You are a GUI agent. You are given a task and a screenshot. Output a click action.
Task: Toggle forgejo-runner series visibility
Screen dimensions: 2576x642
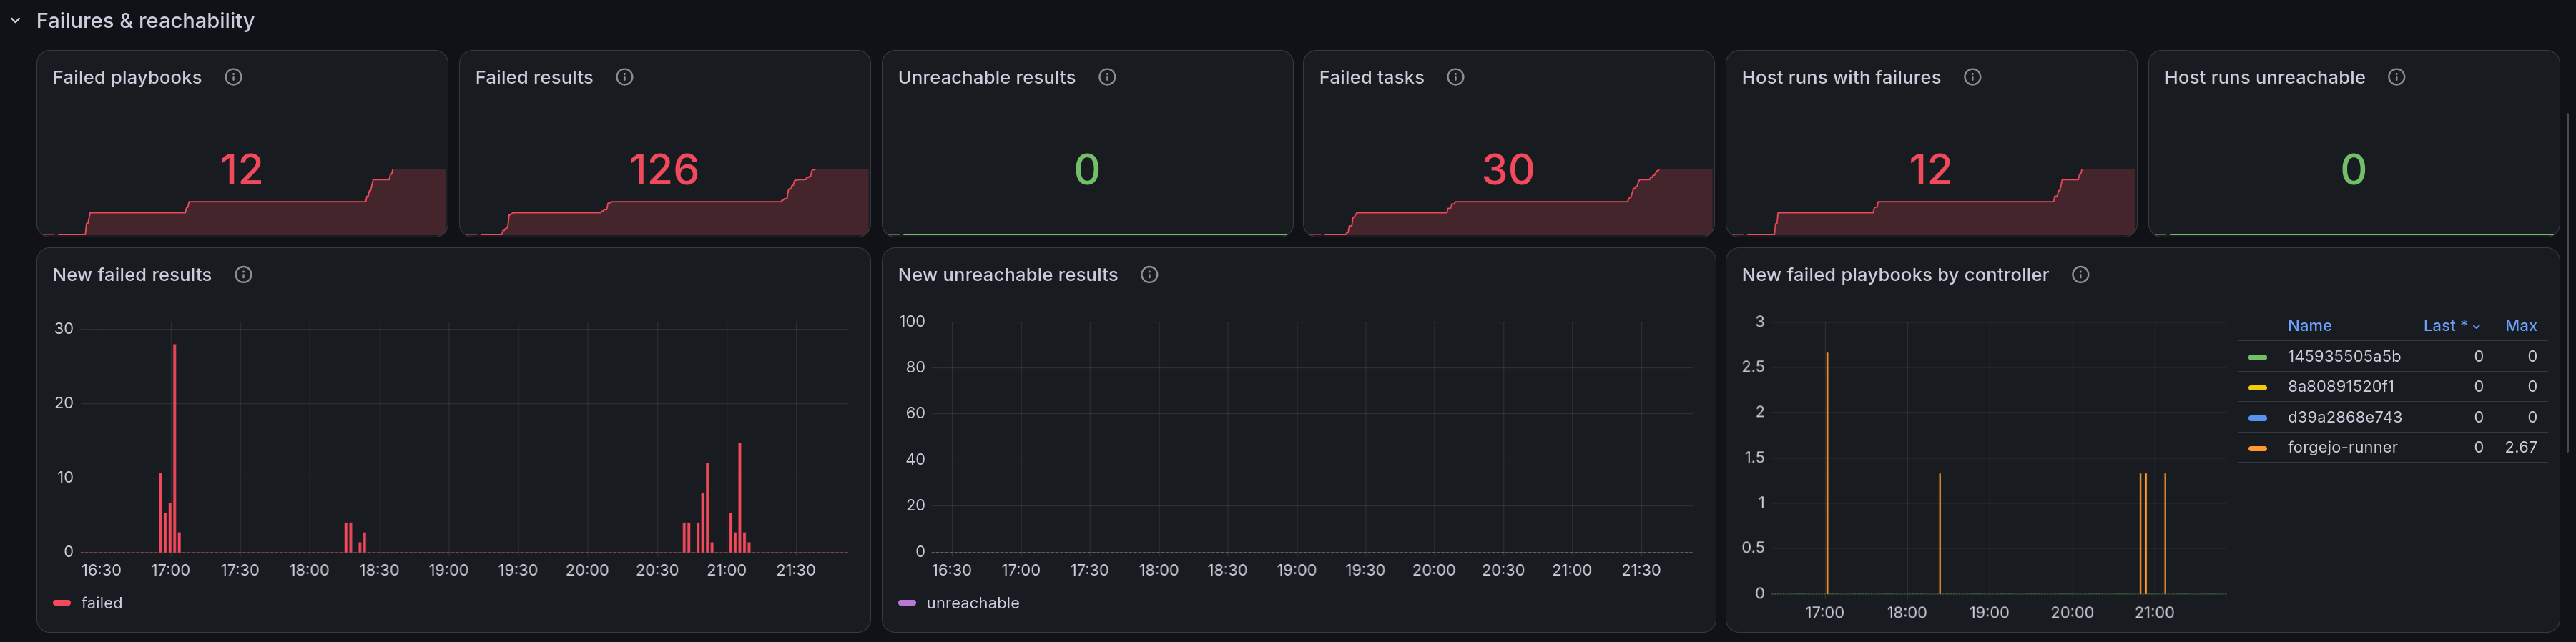click(x=2342, y=447)
